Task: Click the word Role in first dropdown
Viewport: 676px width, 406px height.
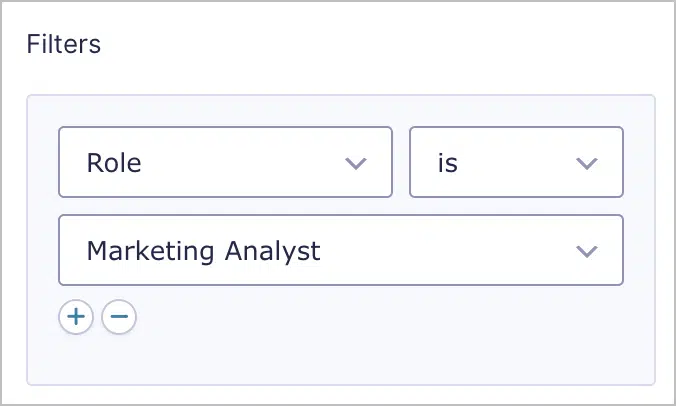Action: [x=114, y=162]
